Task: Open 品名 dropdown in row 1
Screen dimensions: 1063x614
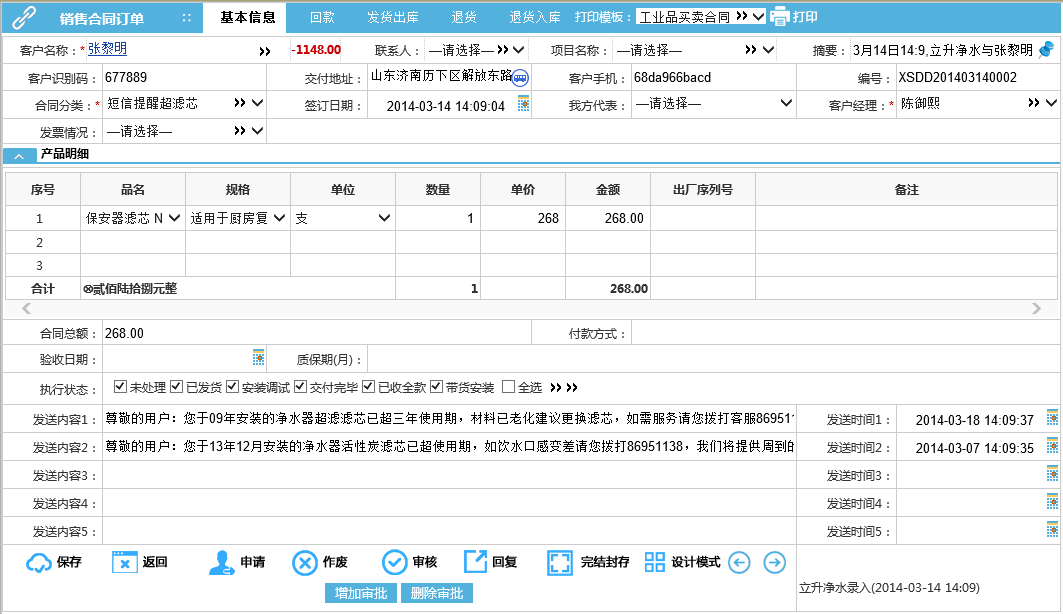Action: pyautogui.click(x=174, y=218)
